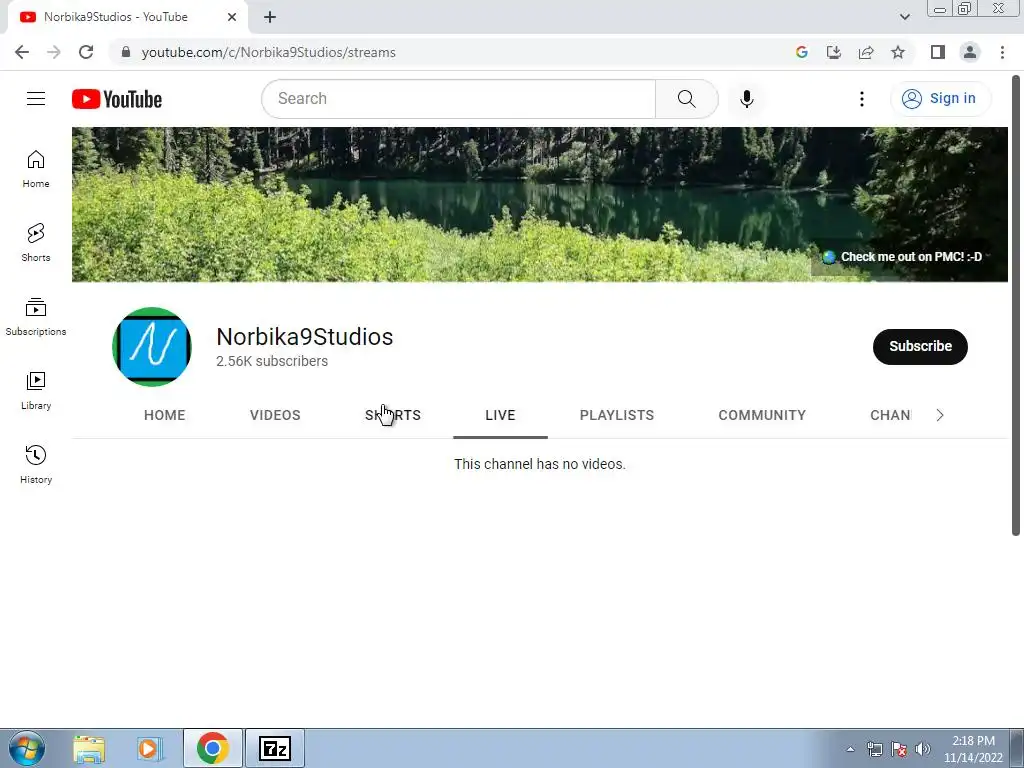The image size is (1024, 768).
Task: Open Windows Explorer from the taskbar
Action: pos(89,748)
